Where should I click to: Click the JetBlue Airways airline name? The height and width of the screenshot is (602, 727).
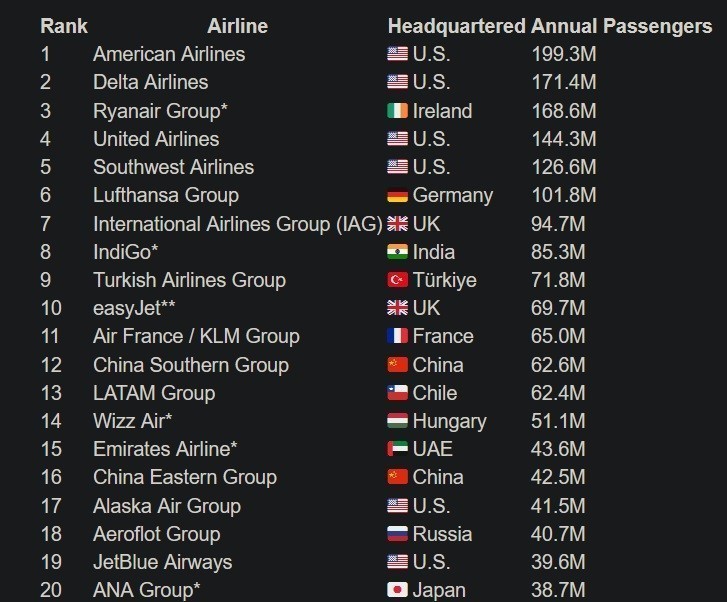(162, 562)
